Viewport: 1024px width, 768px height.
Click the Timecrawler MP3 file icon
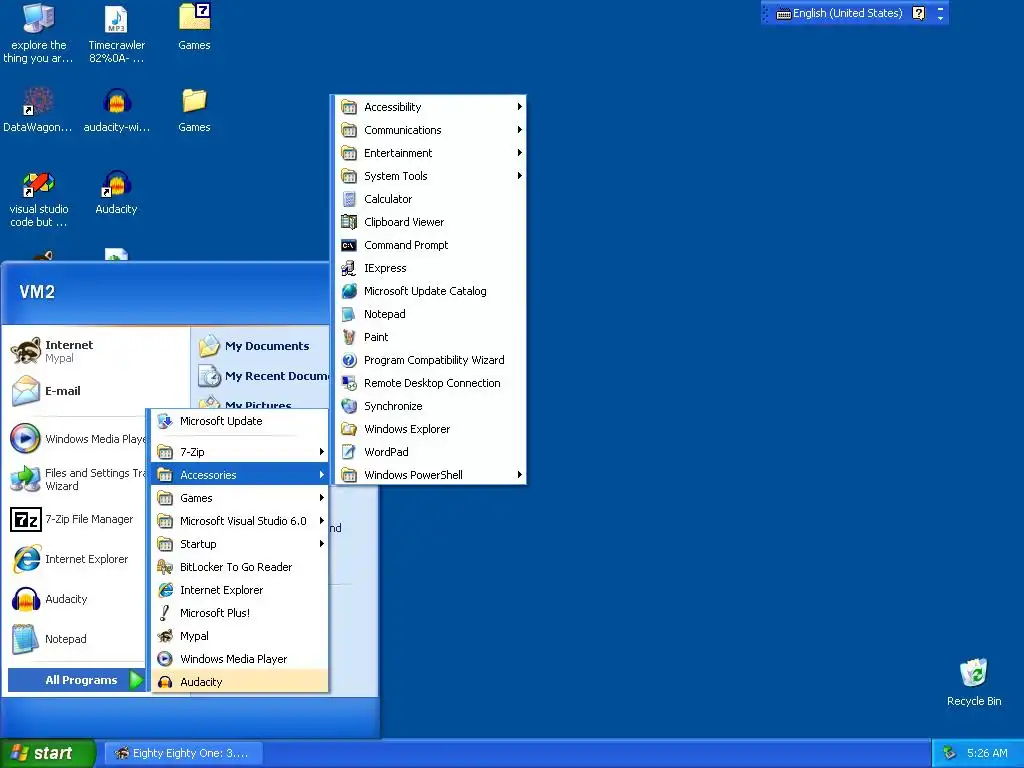point(116,20)
